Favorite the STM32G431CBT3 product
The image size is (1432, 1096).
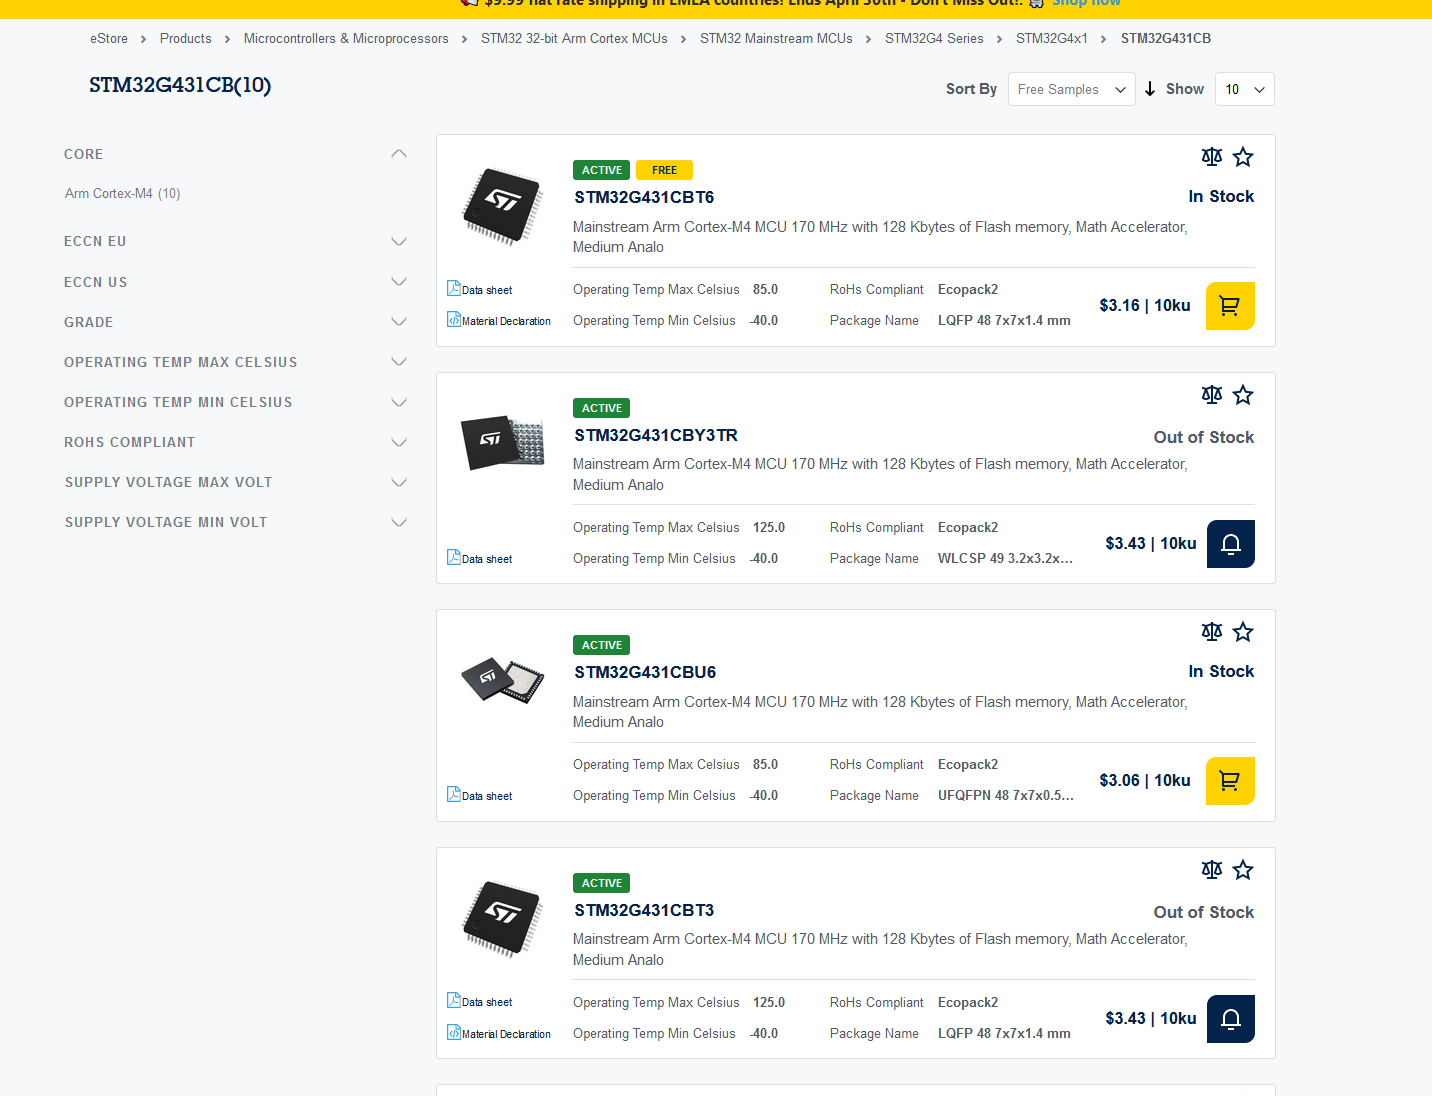pos(1243,870)
